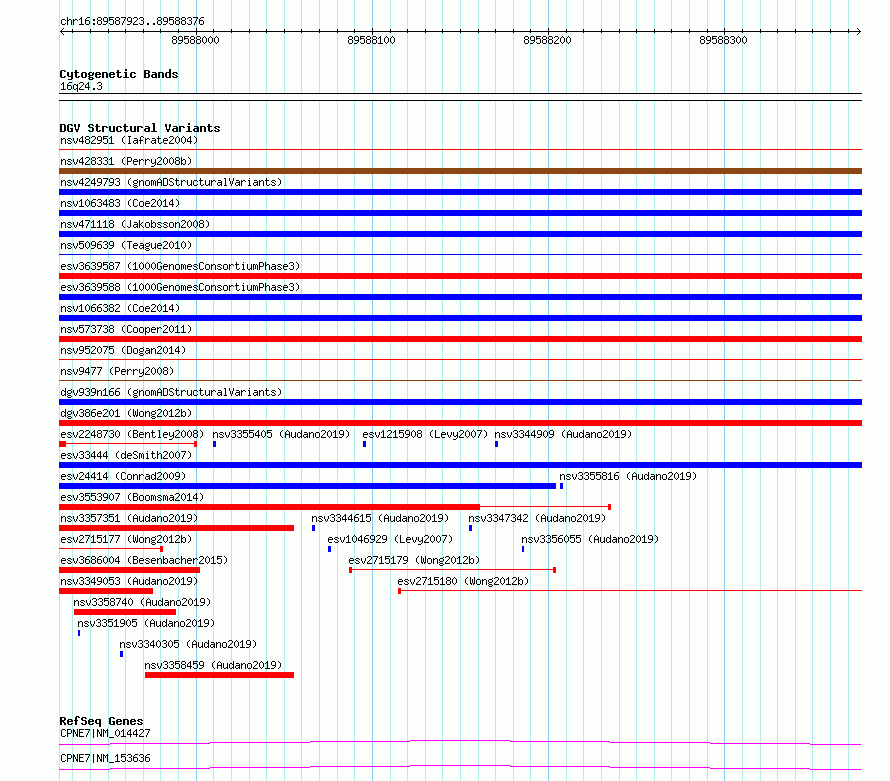Click nsv3347342 (Audano2019) label
The height and width of the screenshot is (781, 890).
point(537,518)
